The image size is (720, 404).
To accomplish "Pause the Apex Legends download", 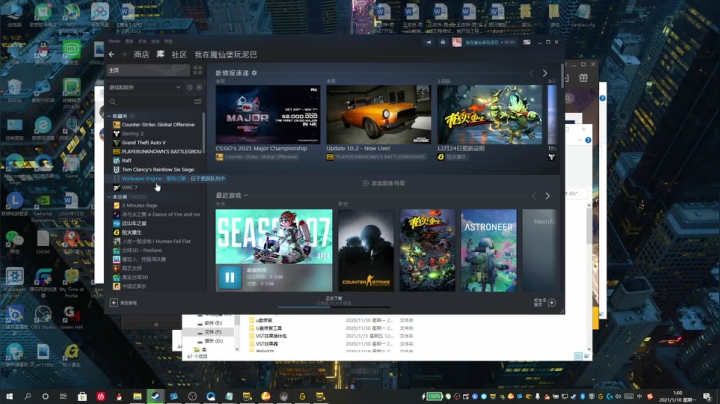I will pyautogui.click(x=229, y=277).
